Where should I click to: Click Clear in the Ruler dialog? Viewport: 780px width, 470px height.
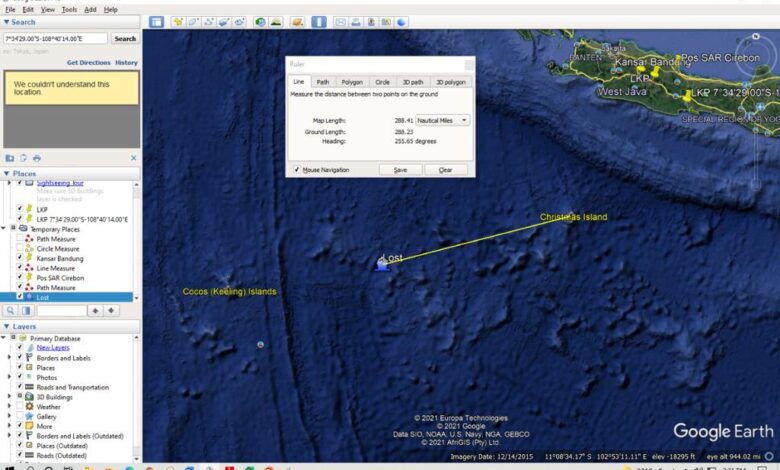point(446,170)
